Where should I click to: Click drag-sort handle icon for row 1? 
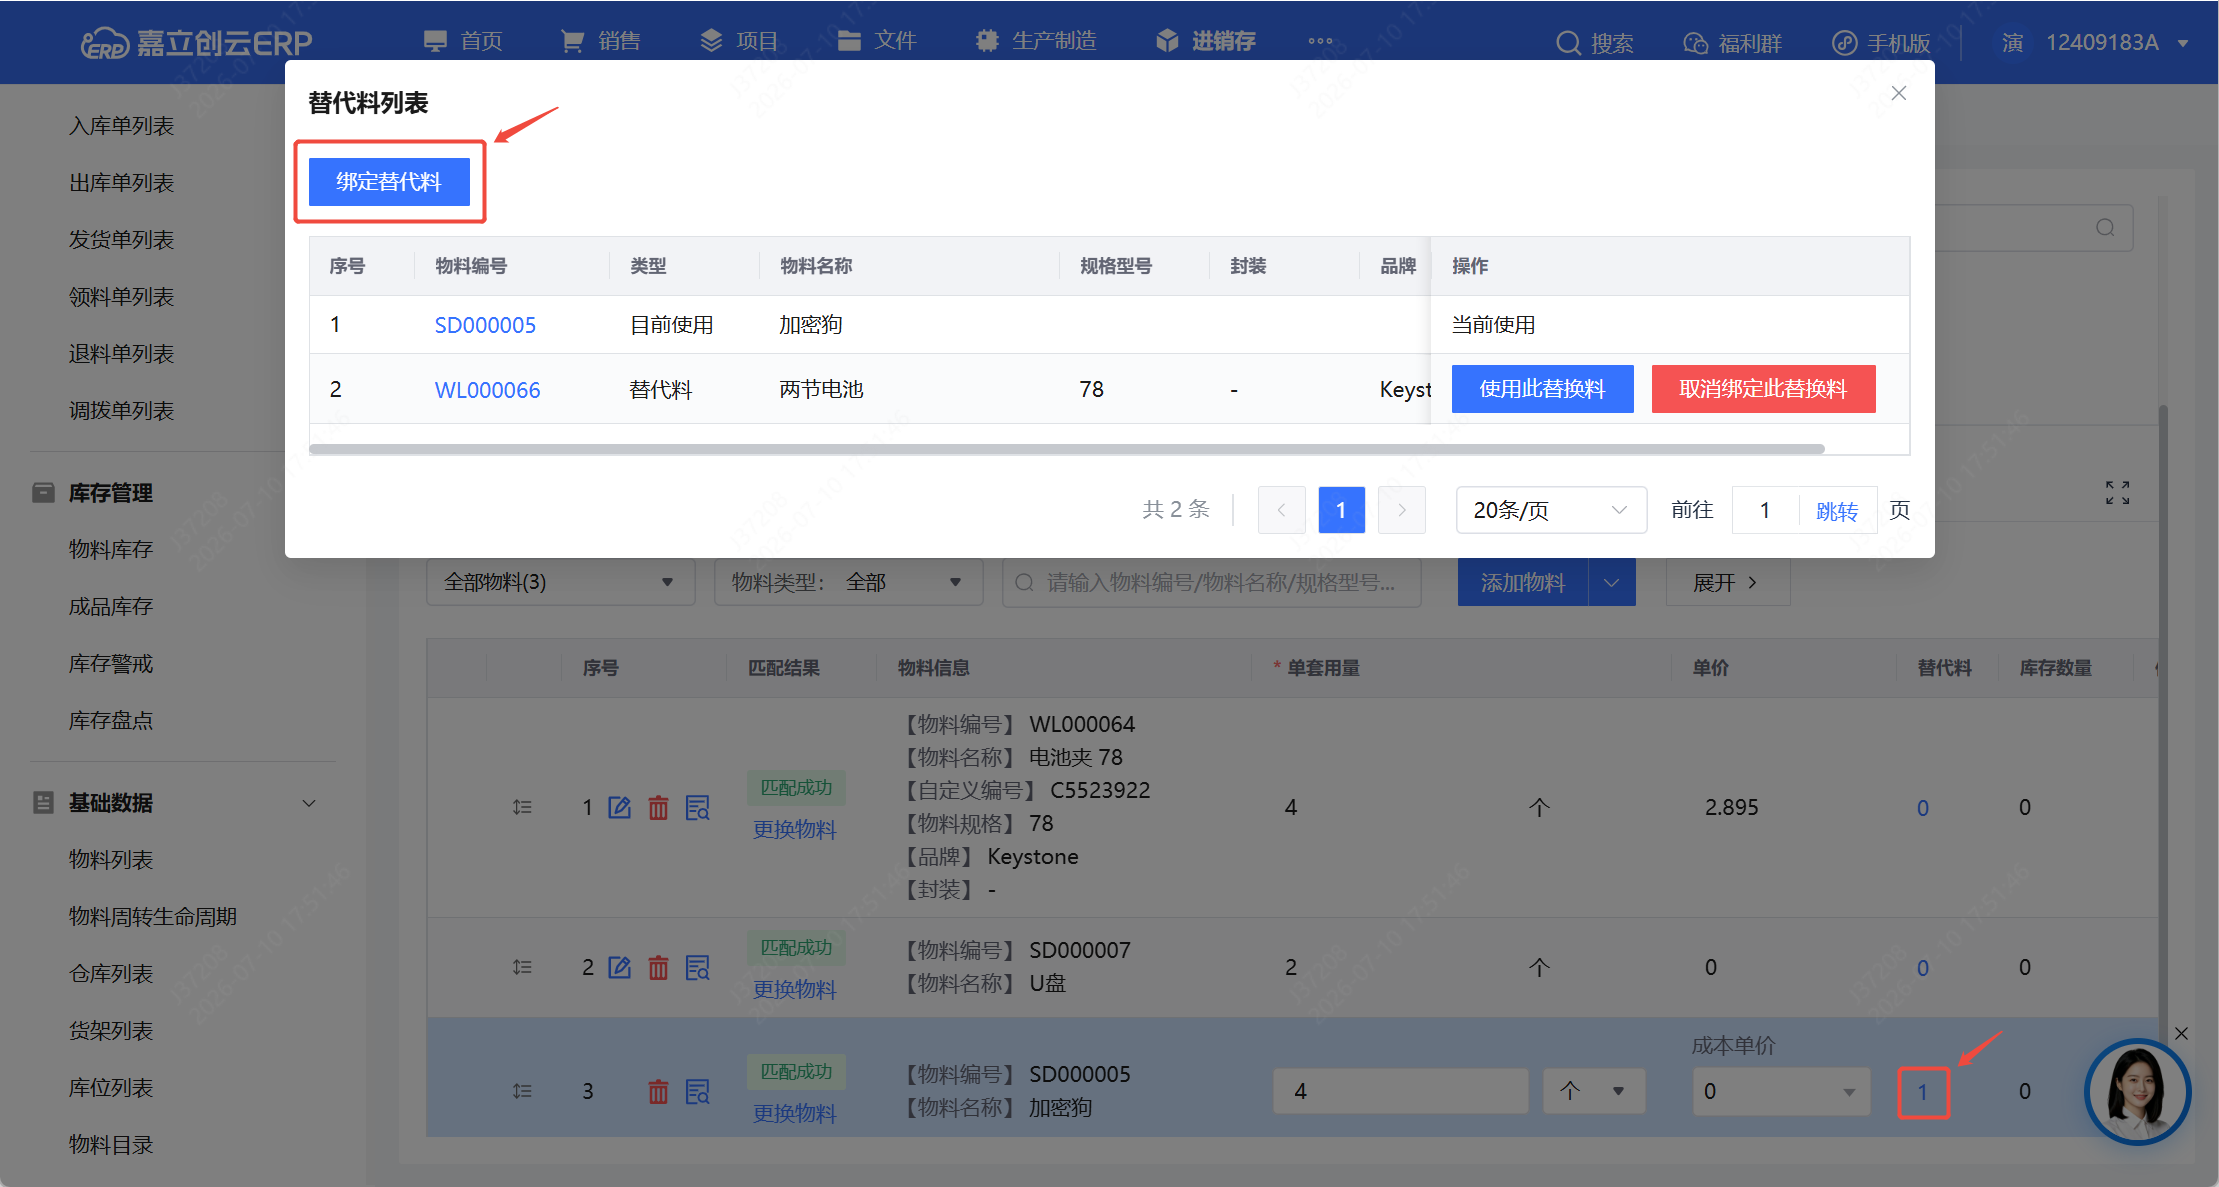522,807
